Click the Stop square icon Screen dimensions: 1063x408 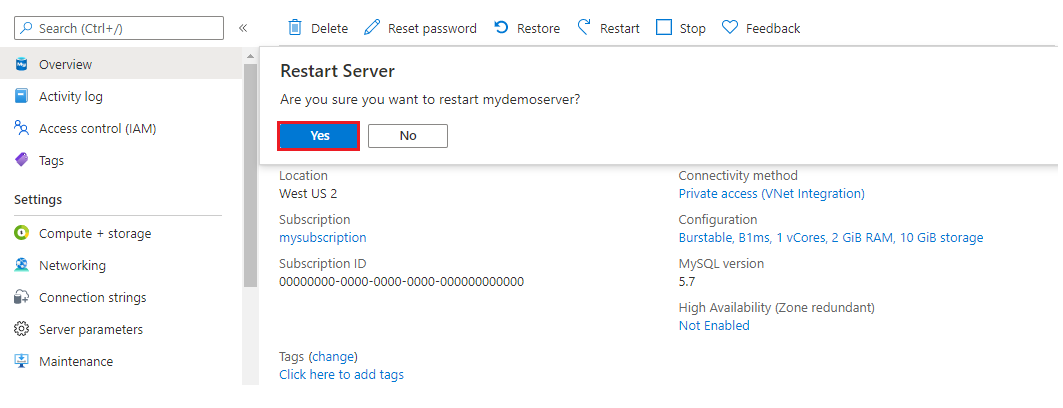(x=664, y=28)
